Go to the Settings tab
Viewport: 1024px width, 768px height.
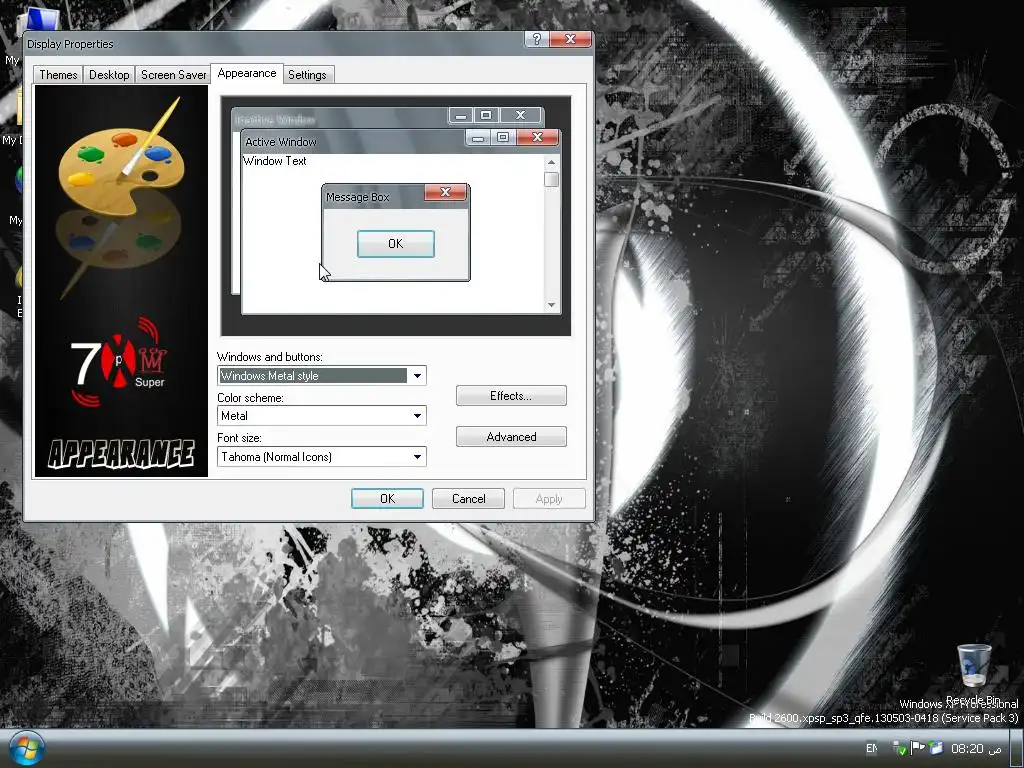(x=307, y=74)
